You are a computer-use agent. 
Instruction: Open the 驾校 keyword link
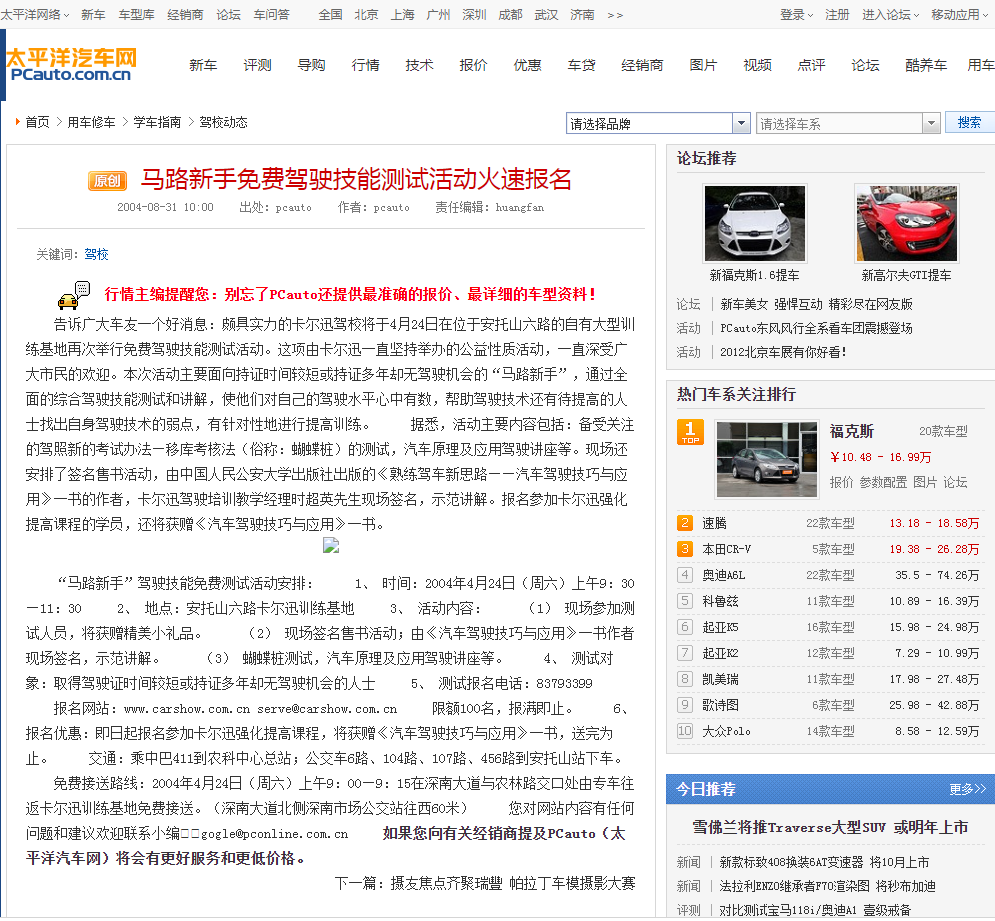(96, 254)
